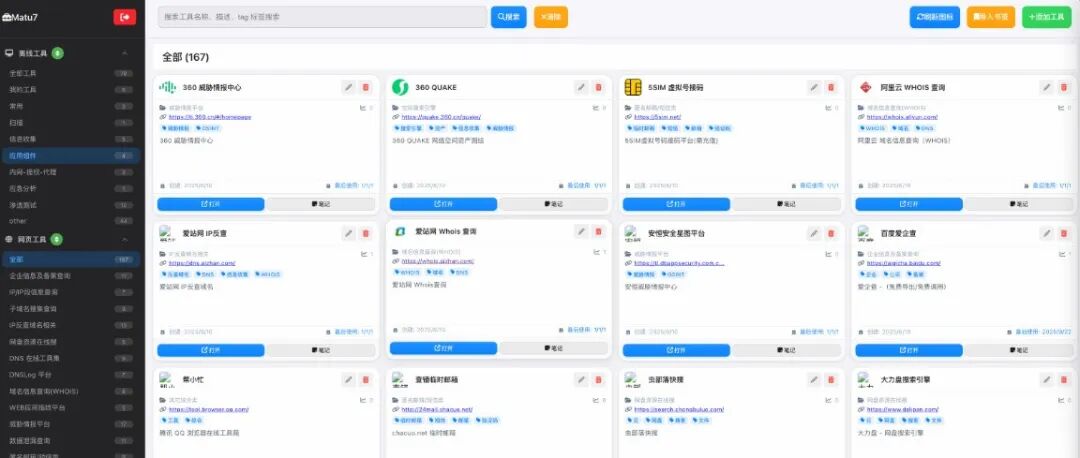Edit the 5SIM 虚拟号接码 card
The width and height of the screenshot is (1080, 458).
(x=814, y=87)
